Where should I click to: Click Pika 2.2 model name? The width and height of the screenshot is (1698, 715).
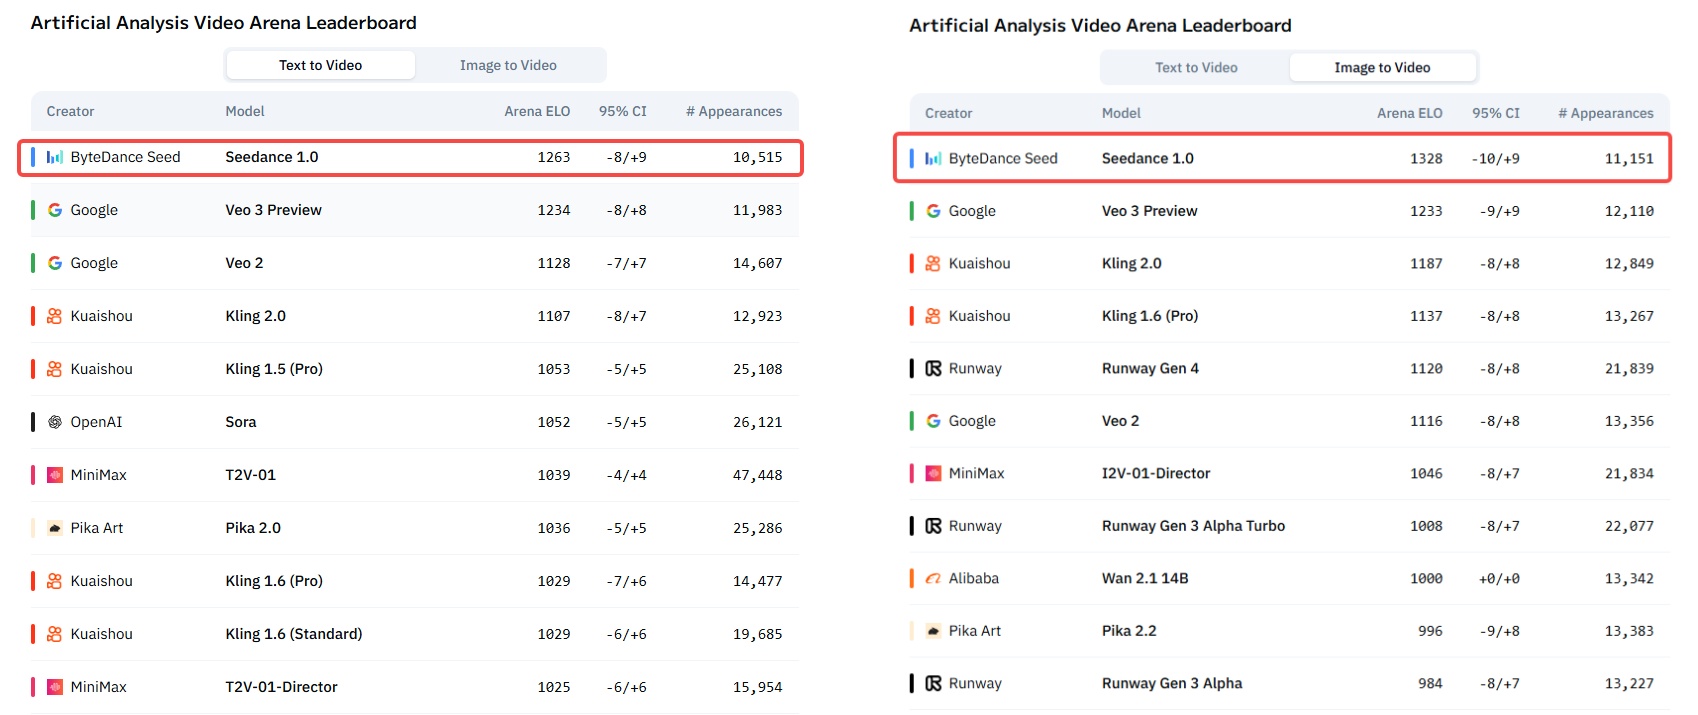click(1129, 631)
